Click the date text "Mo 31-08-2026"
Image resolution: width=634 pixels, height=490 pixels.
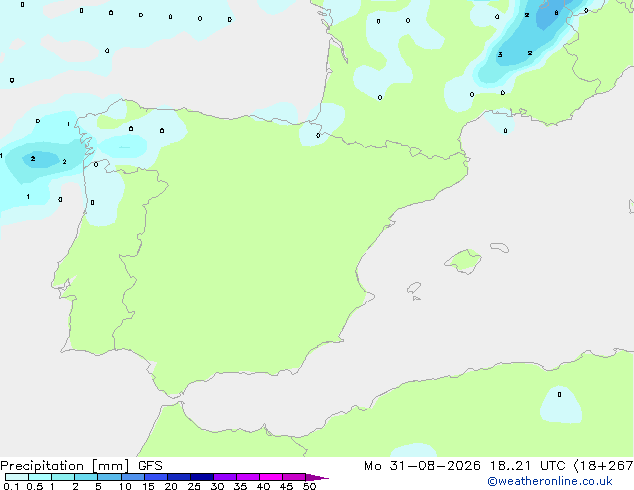click(x=422, y=466)
